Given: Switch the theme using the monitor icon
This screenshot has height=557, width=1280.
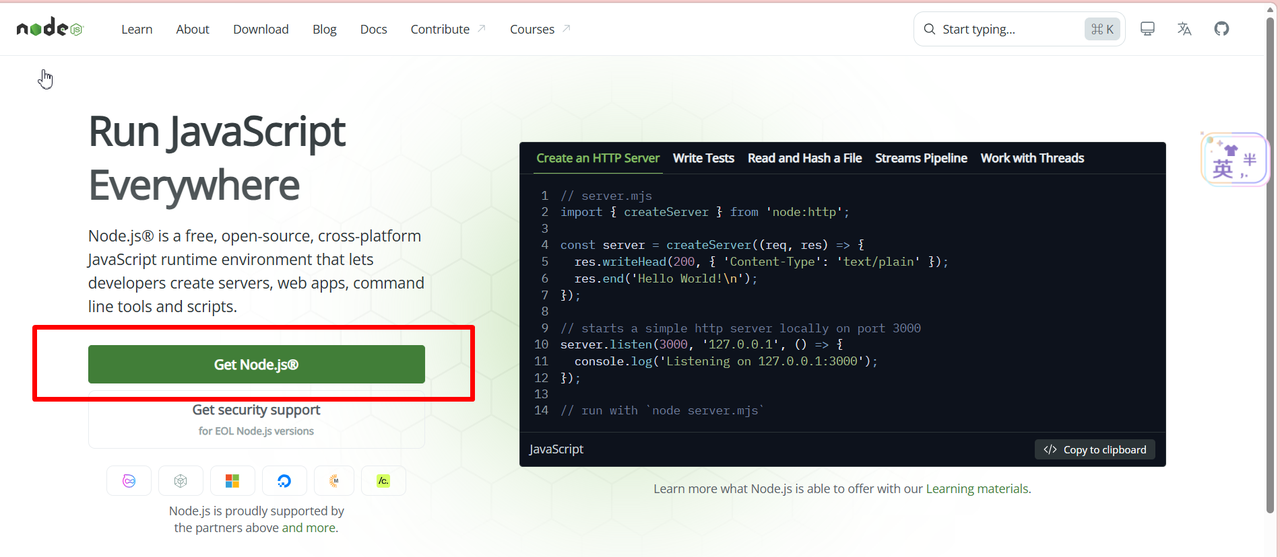Looking at the screenshot, I should pyautogui.click(x=1147, y=29).
